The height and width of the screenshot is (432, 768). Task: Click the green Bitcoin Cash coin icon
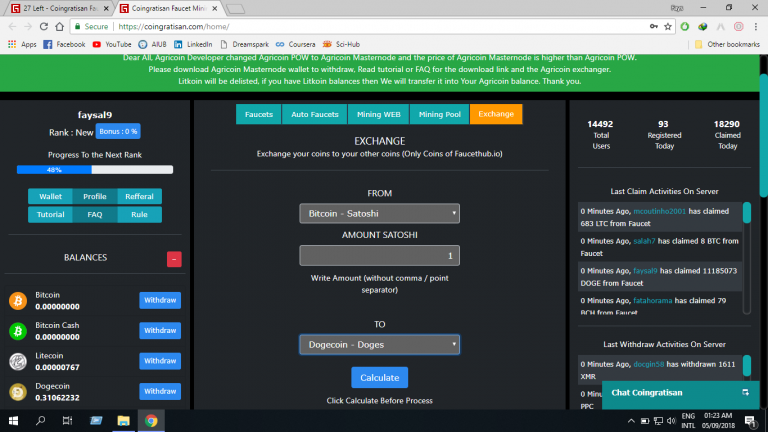18,331
